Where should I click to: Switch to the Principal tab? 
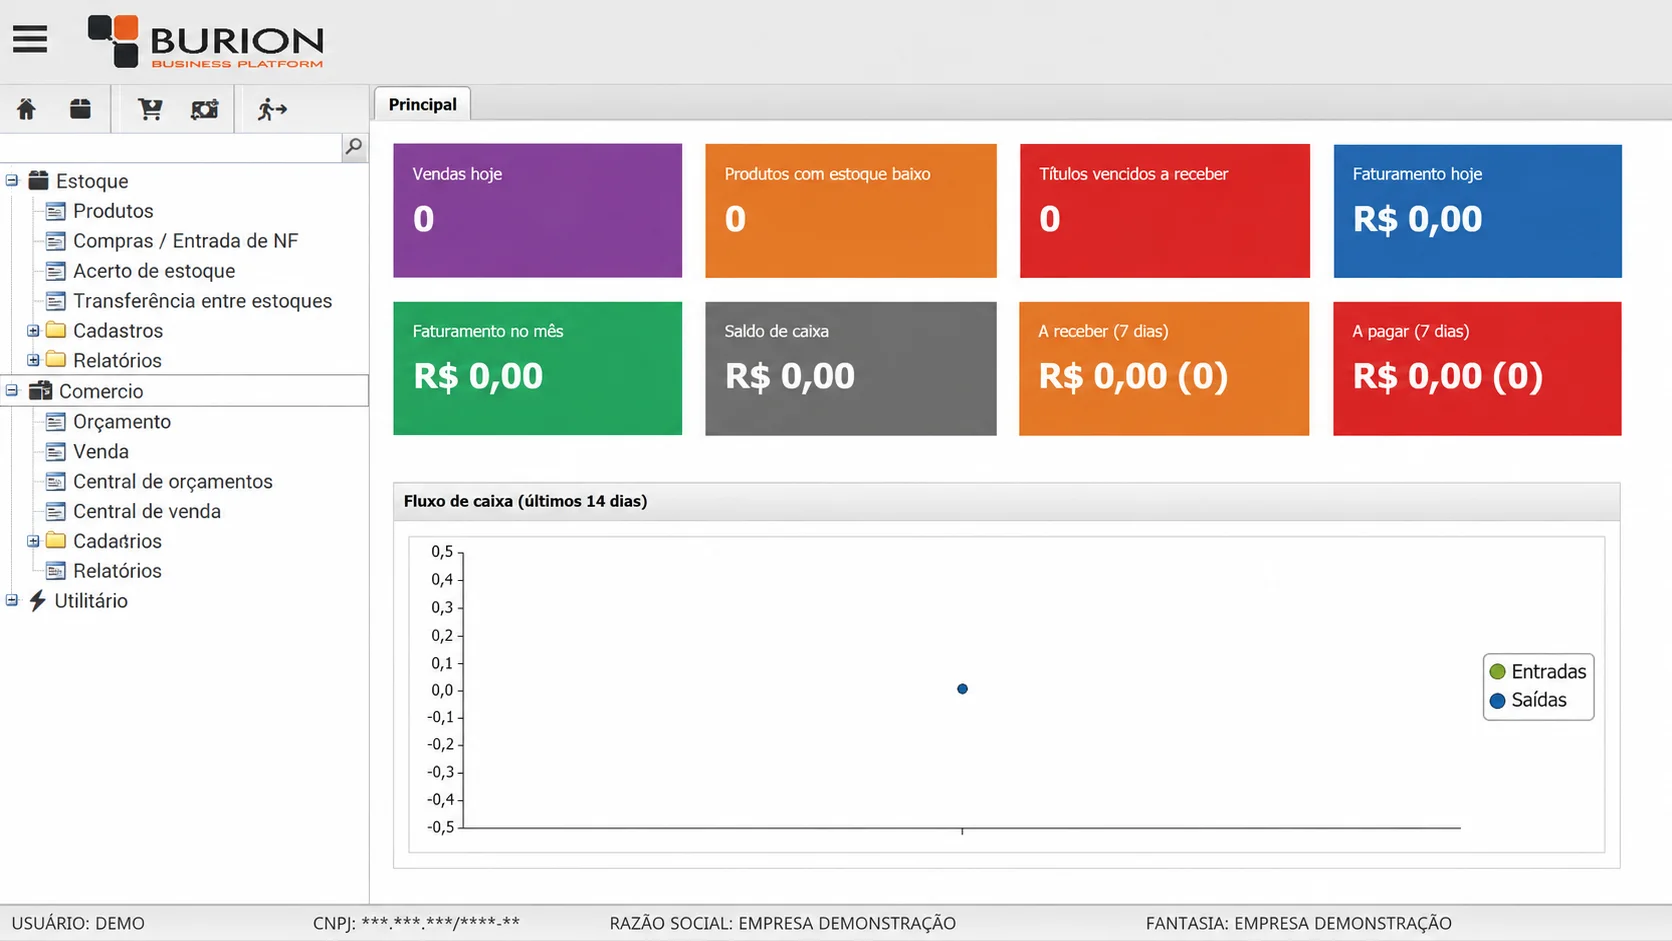(x=422, y=104)
